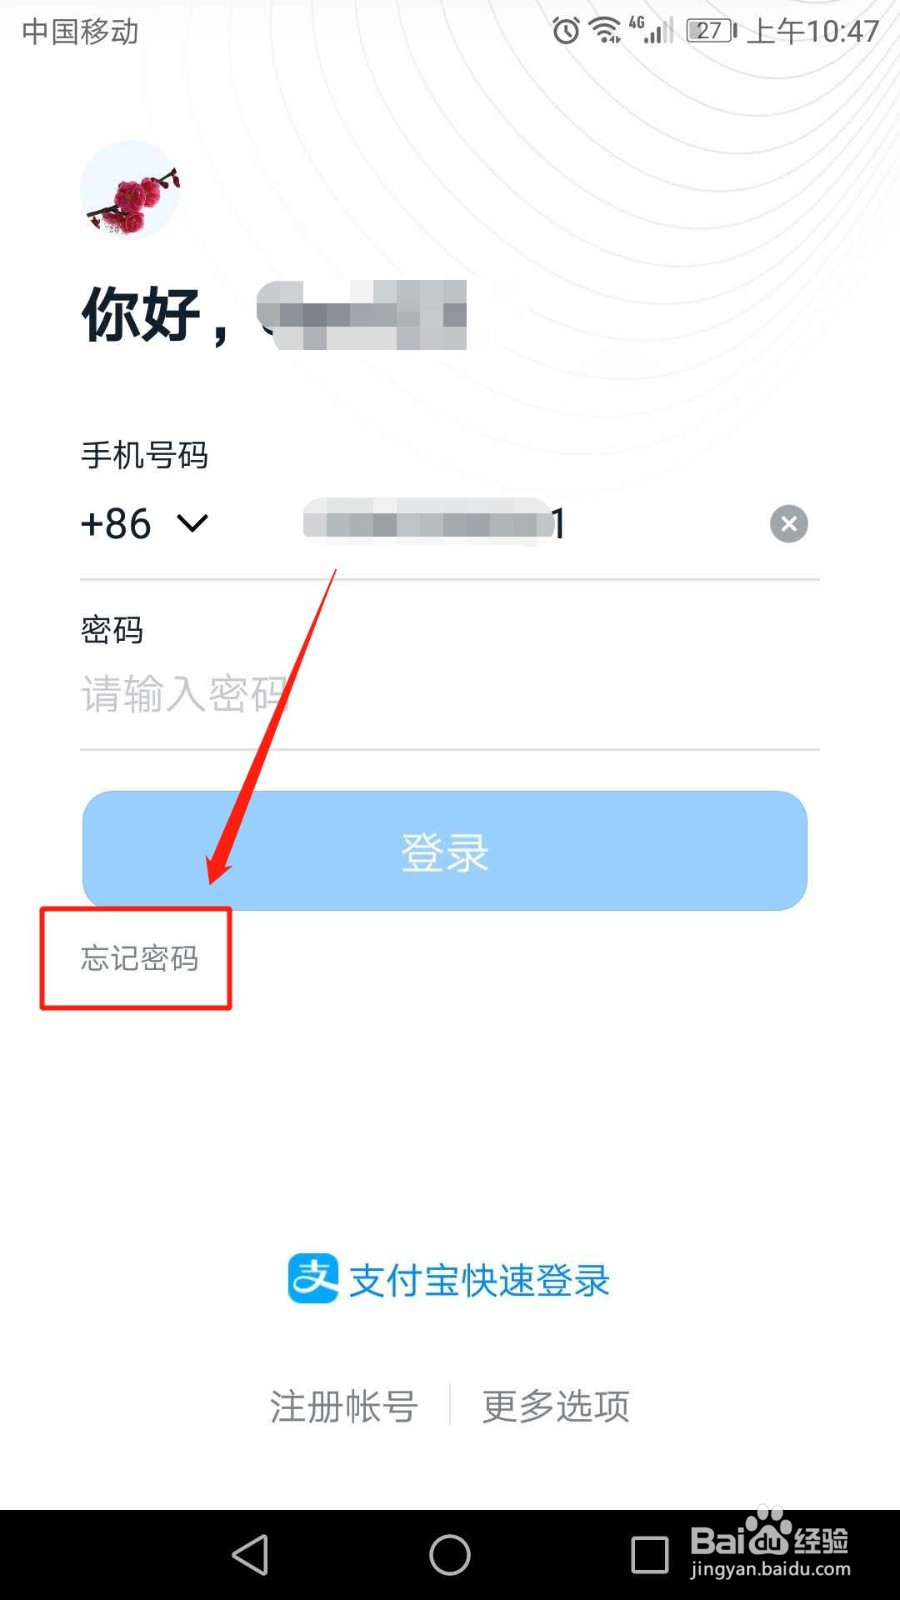This screenshot has width=900, height=1600.
Task: Open 更多选项 more options
Action: [556, 1406]
